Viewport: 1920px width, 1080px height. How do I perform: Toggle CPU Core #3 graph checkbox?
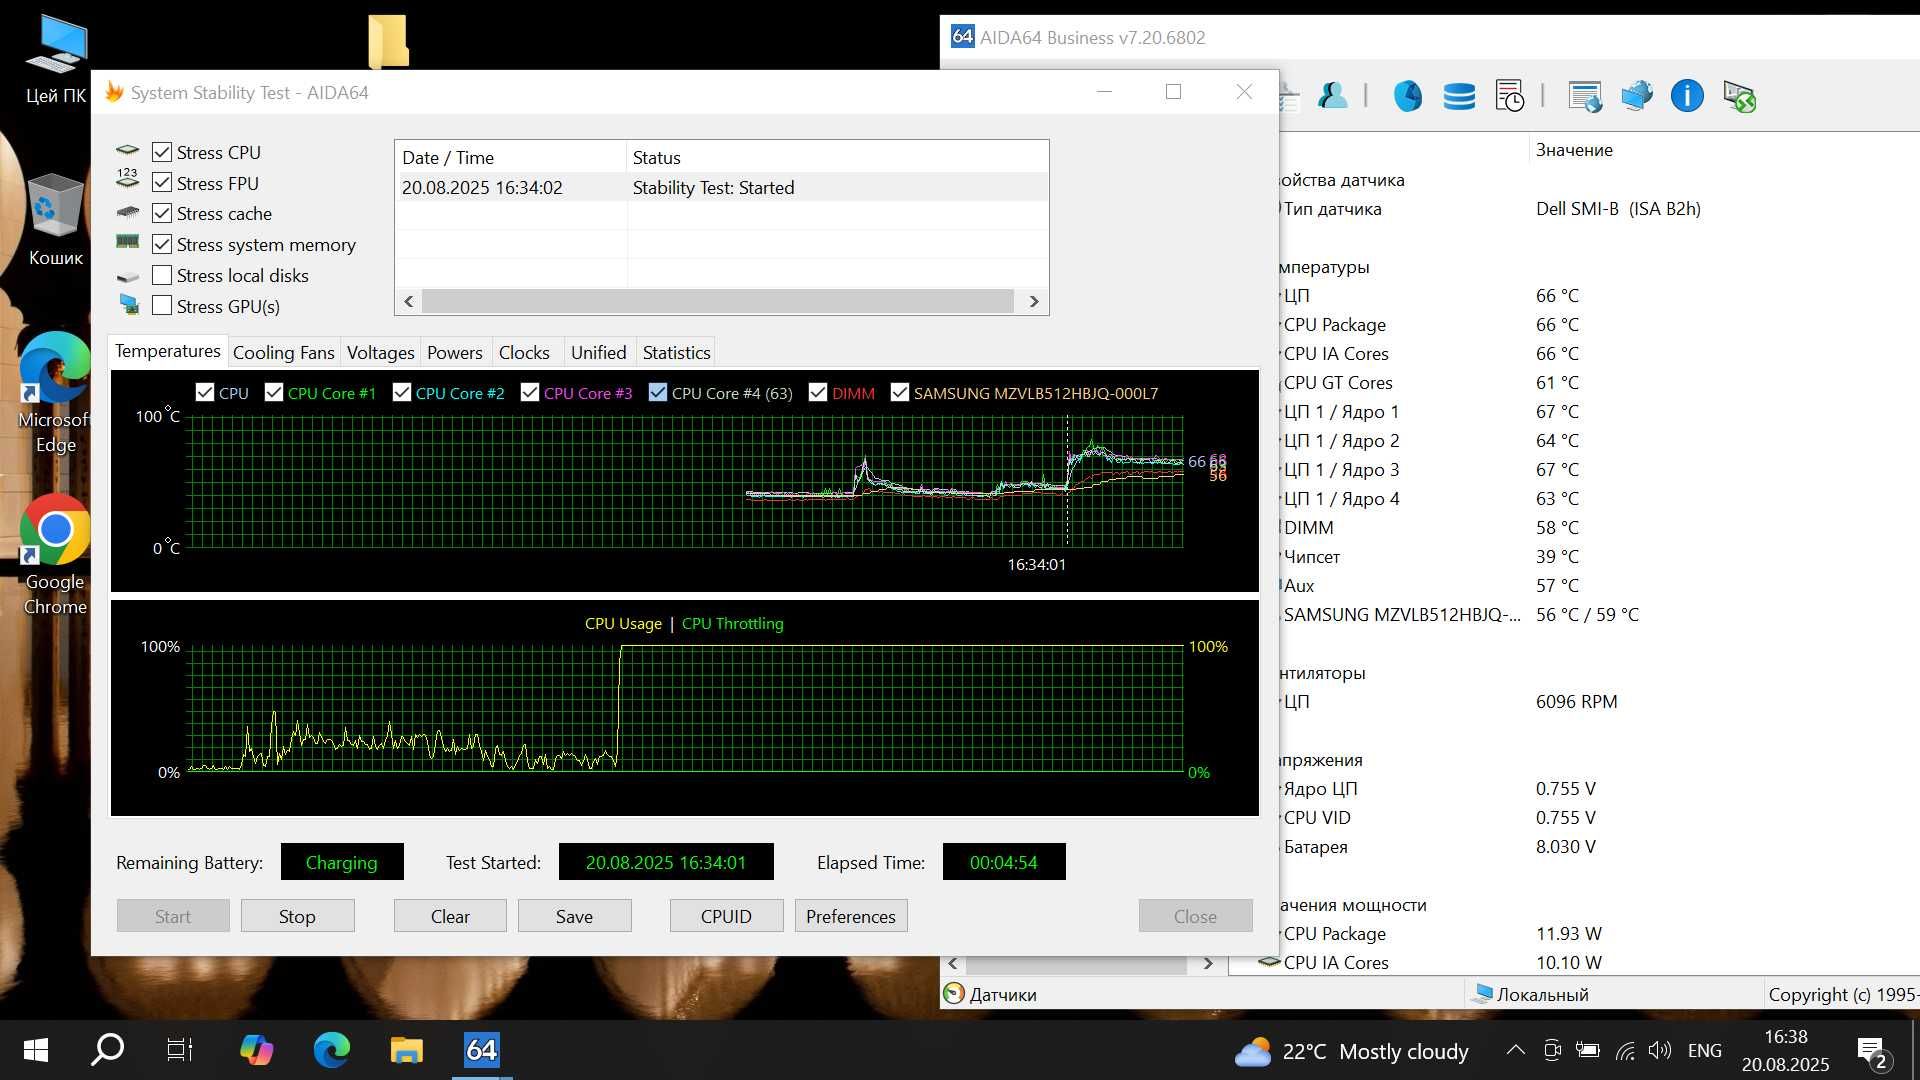(530, 393)
